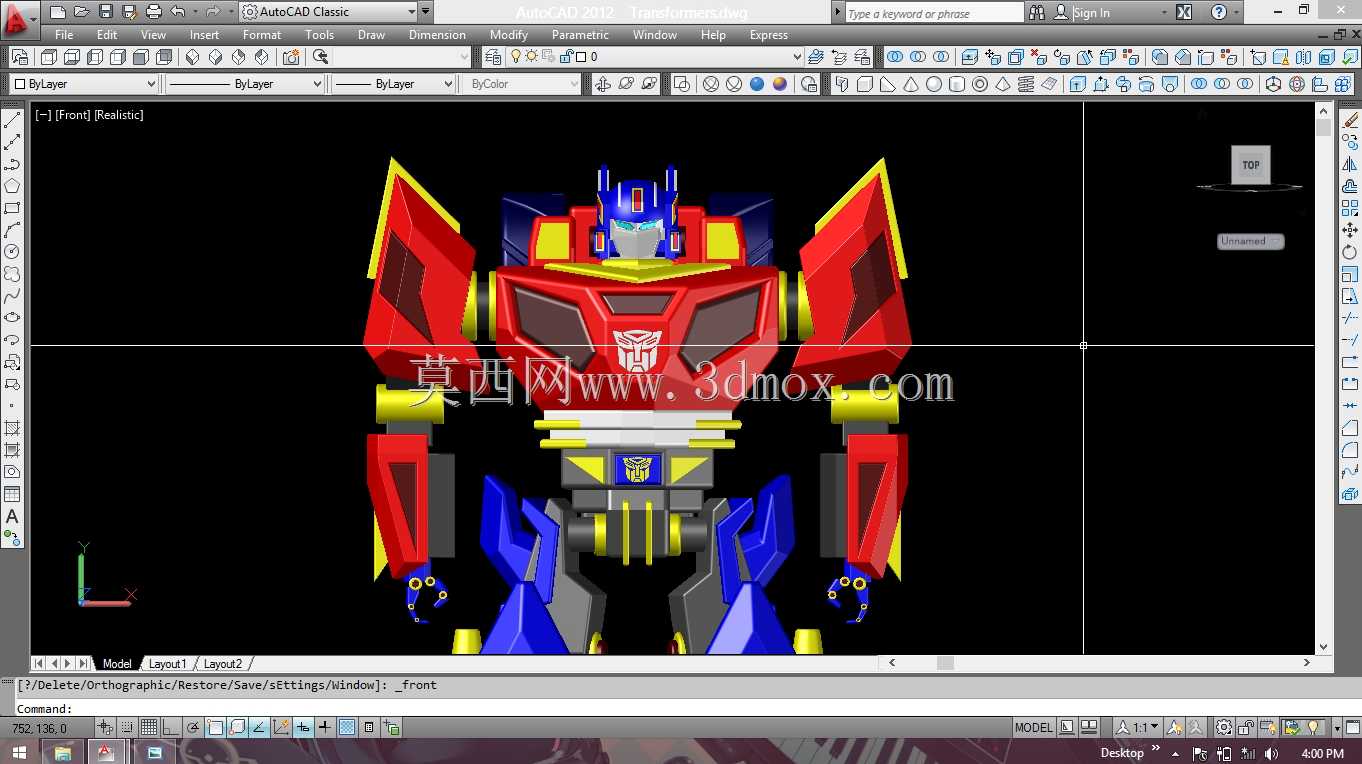Viewport: 1362px width, 764px height.
Task: Expand the Unnamed UCS dropdown under ViewCube
Action: click(1251, 241)
